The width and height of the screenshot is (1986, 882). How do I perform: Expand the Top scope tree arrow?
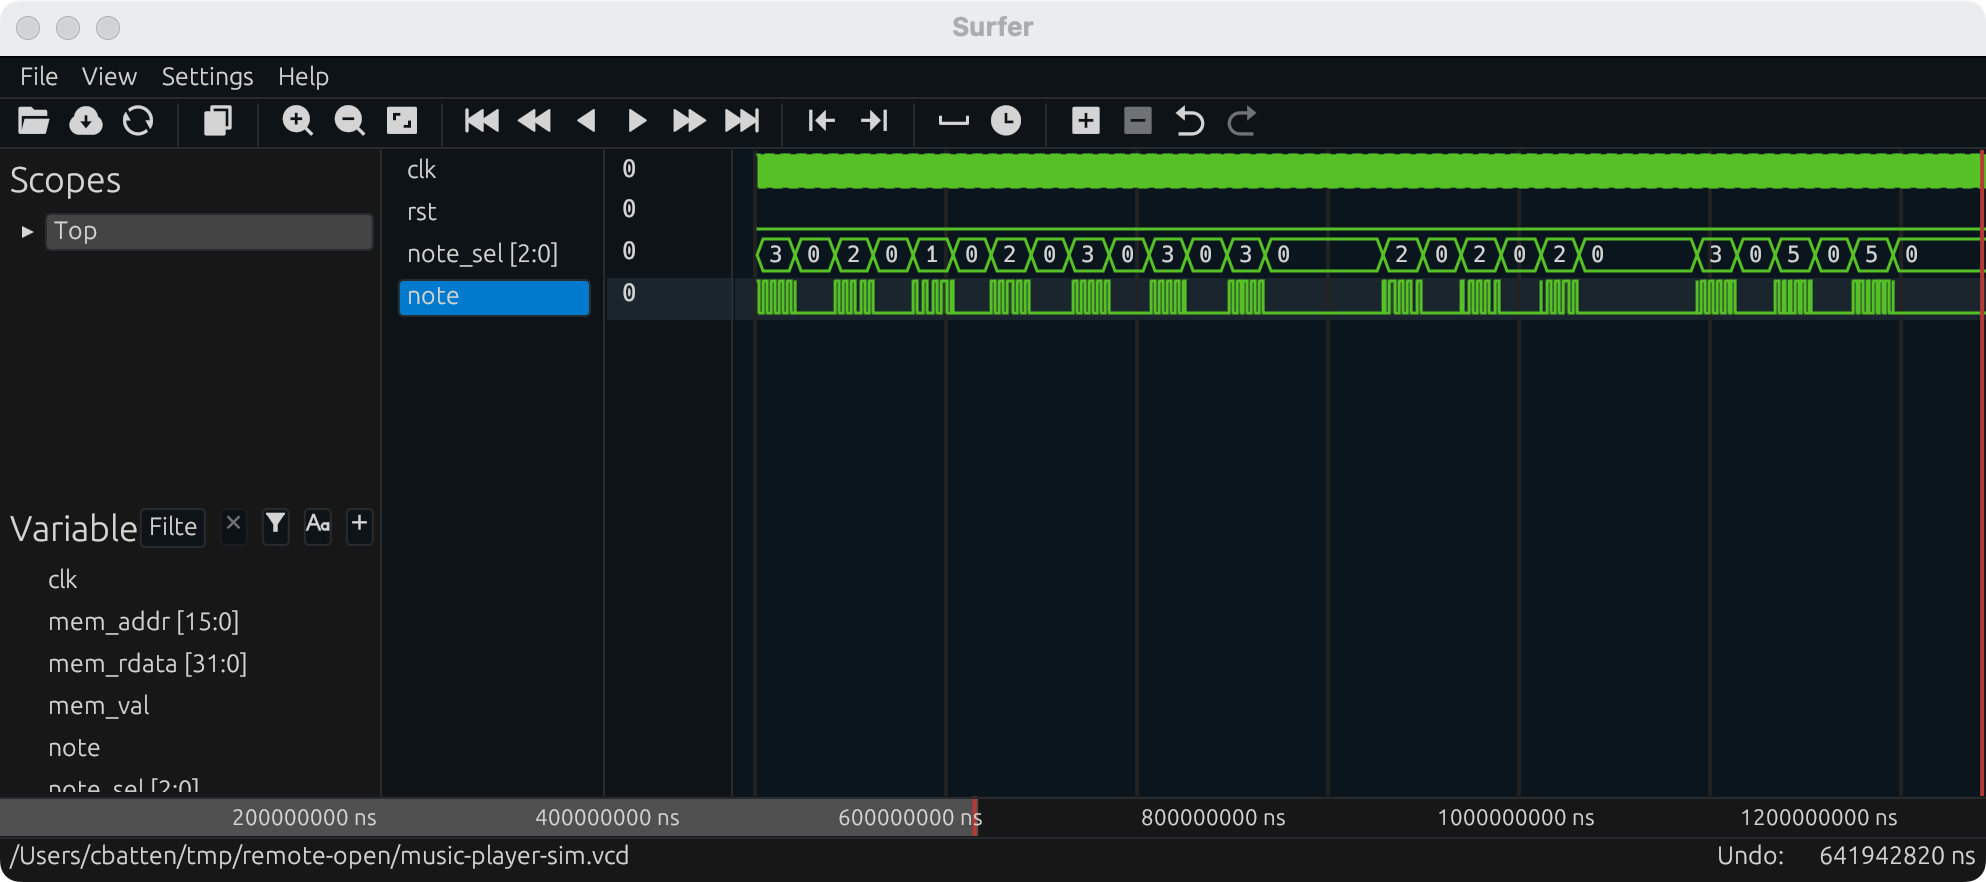click(27, 232)
